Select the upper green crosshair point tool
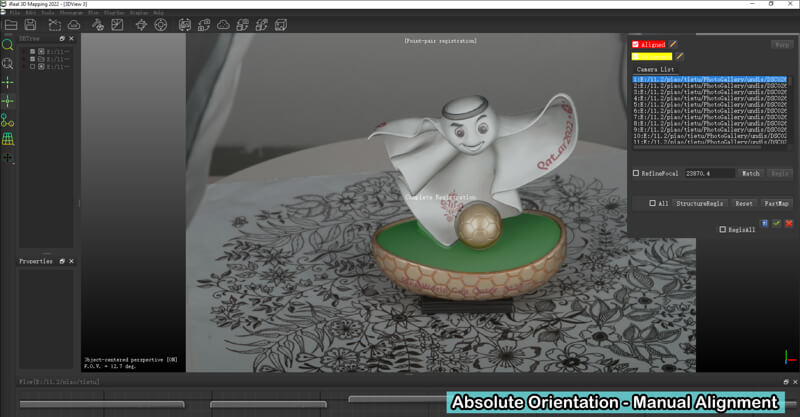The height and width of the screenshot is (417, 800). (x=8, y=82)
